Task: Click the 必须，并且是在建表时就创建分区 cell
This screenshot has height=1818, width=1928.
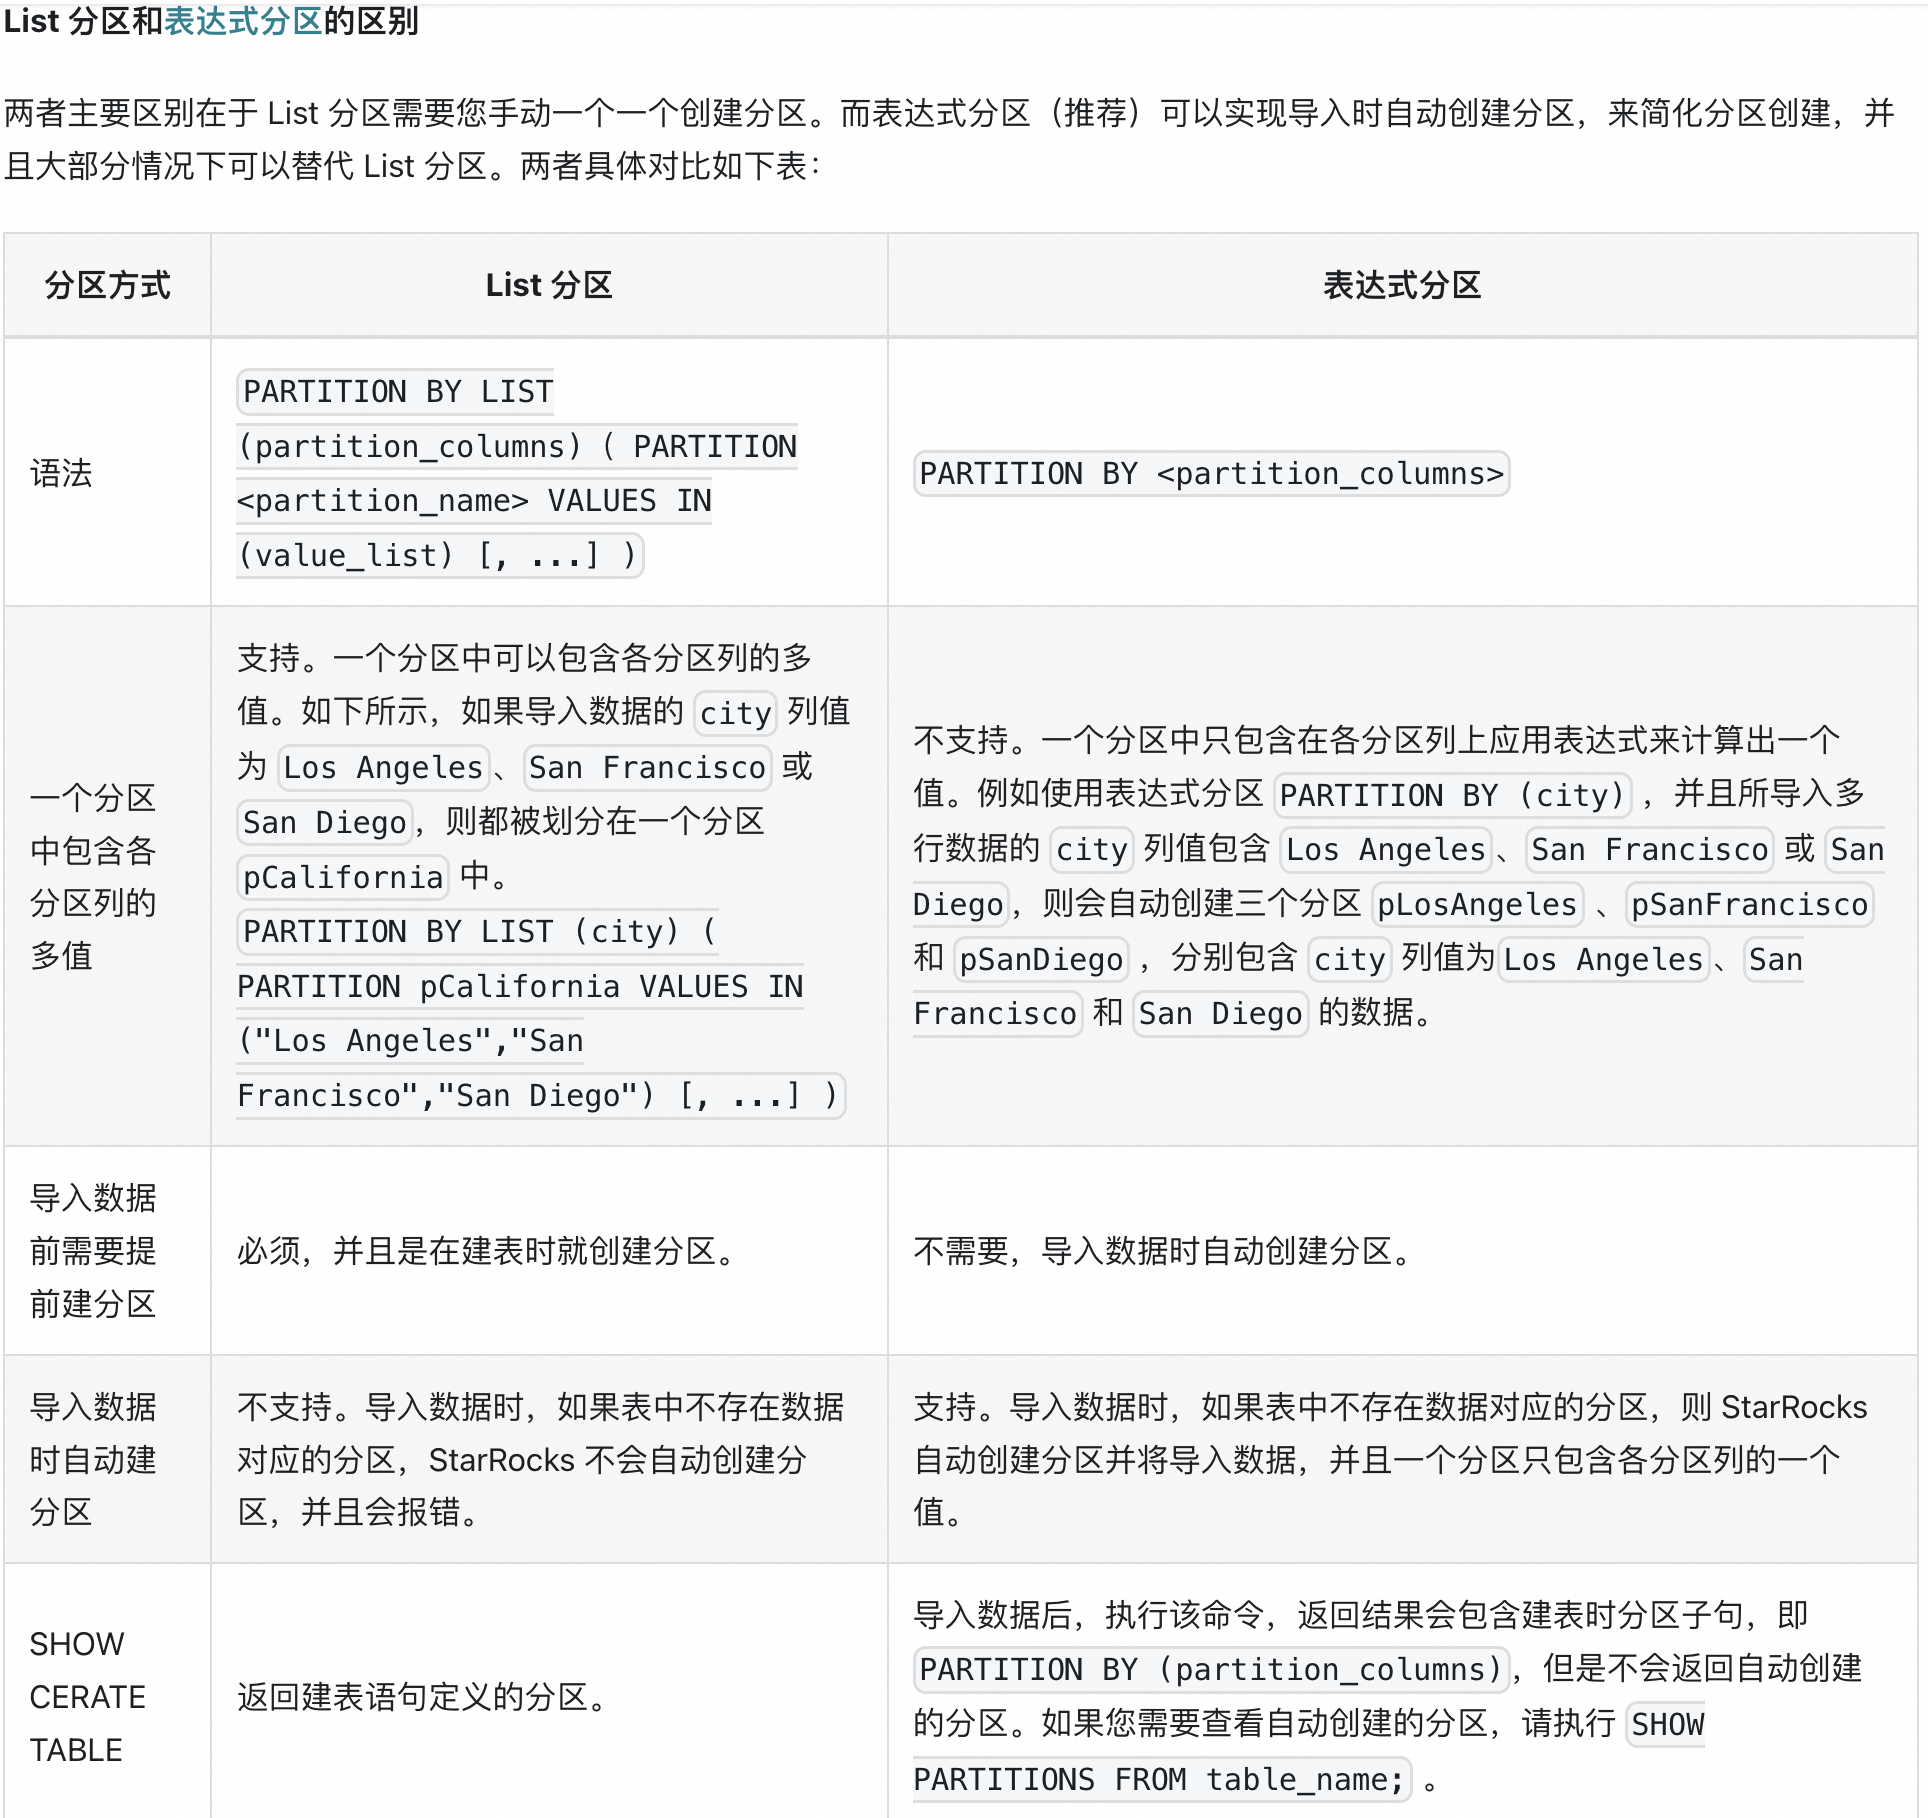Action: 487,1251
